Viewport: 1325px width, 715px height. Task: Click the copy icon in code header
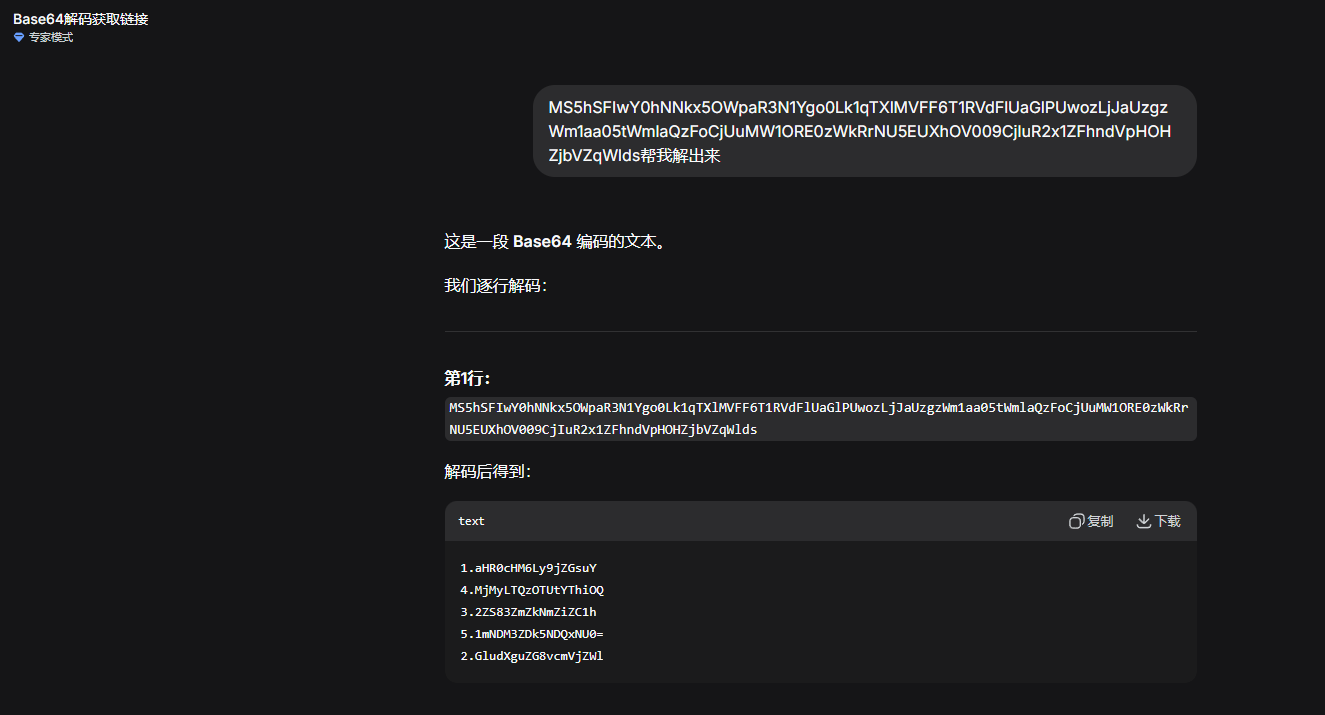click(1076, 521)
